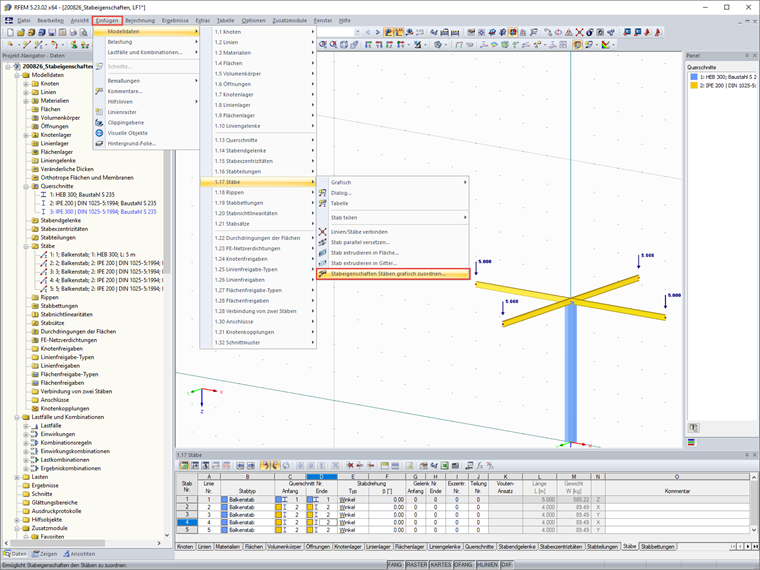Image resolution: width=760 pixels, height=570 pixels.
Task: Click the Clippingebene icon in the menu
Action: point(99,122)
